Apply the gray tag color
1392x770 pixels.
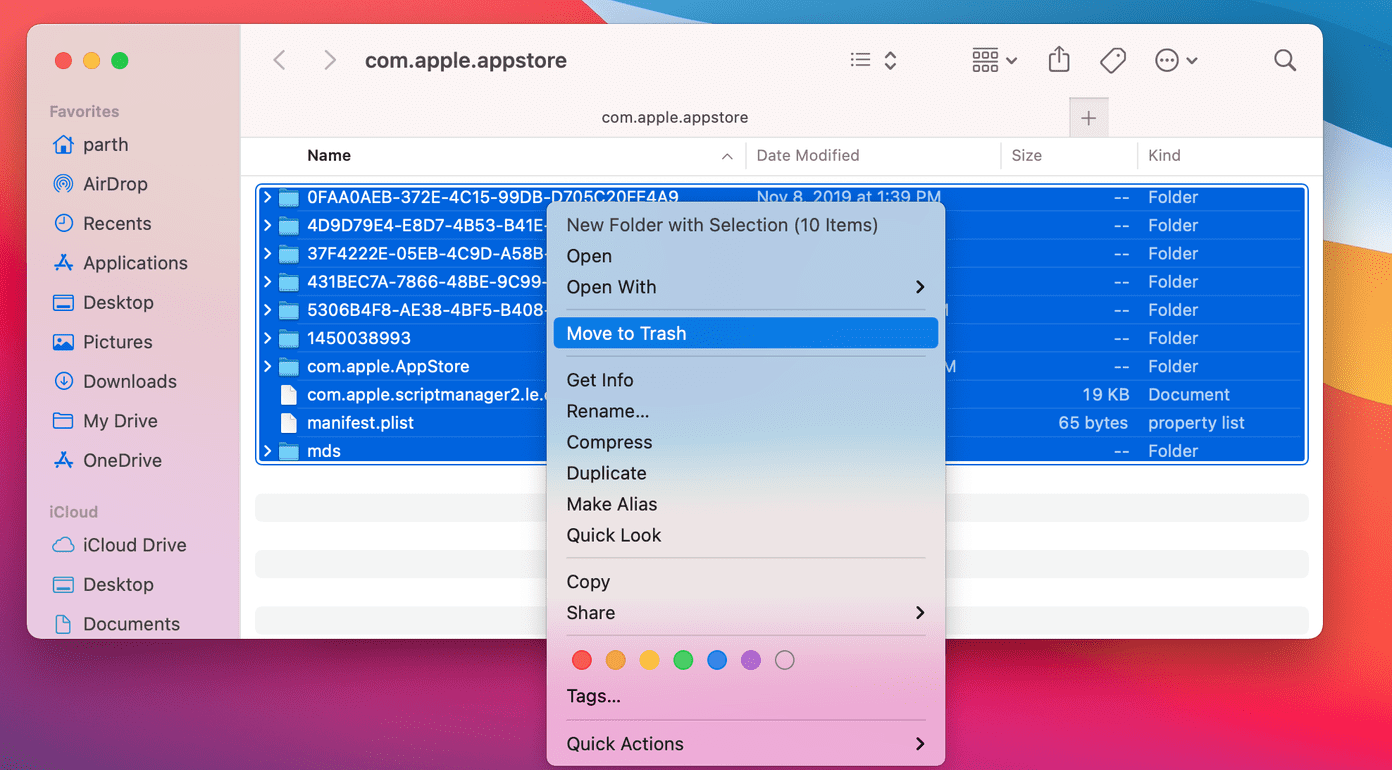point(785,660)
